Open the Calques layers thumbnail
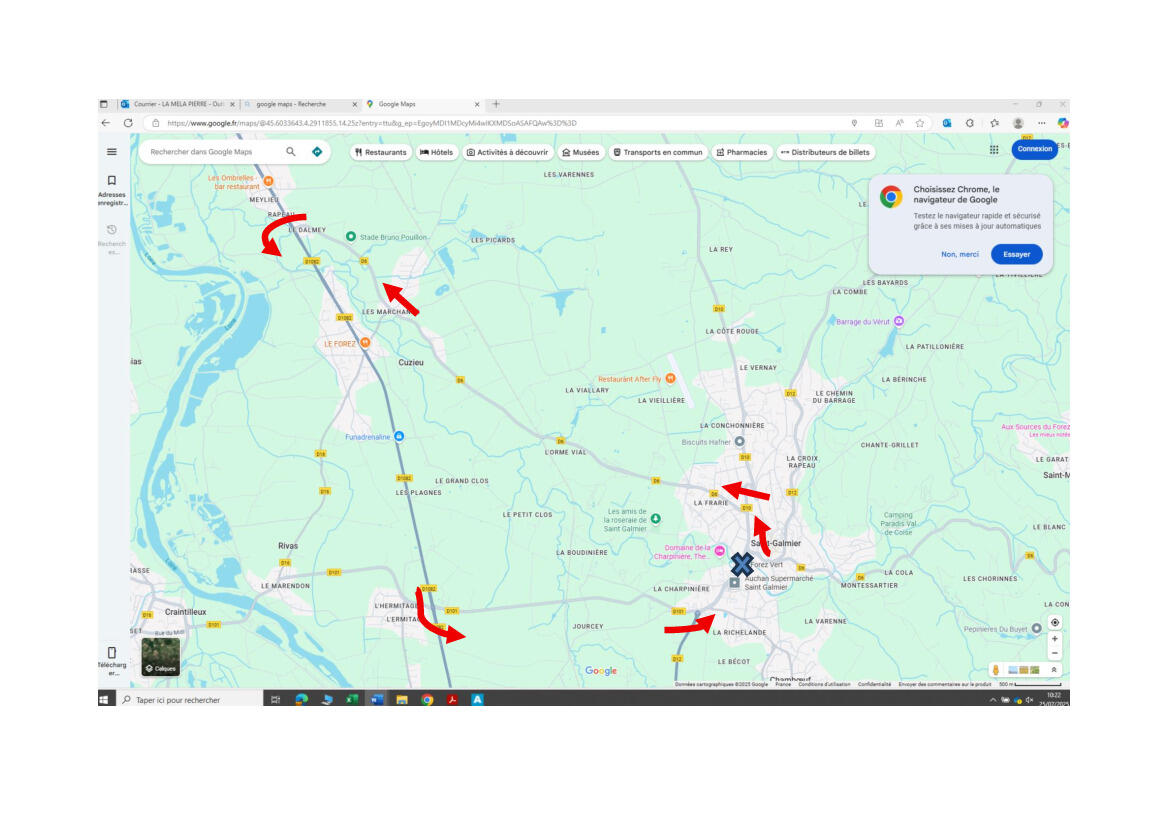 click(x=160, y=656)
